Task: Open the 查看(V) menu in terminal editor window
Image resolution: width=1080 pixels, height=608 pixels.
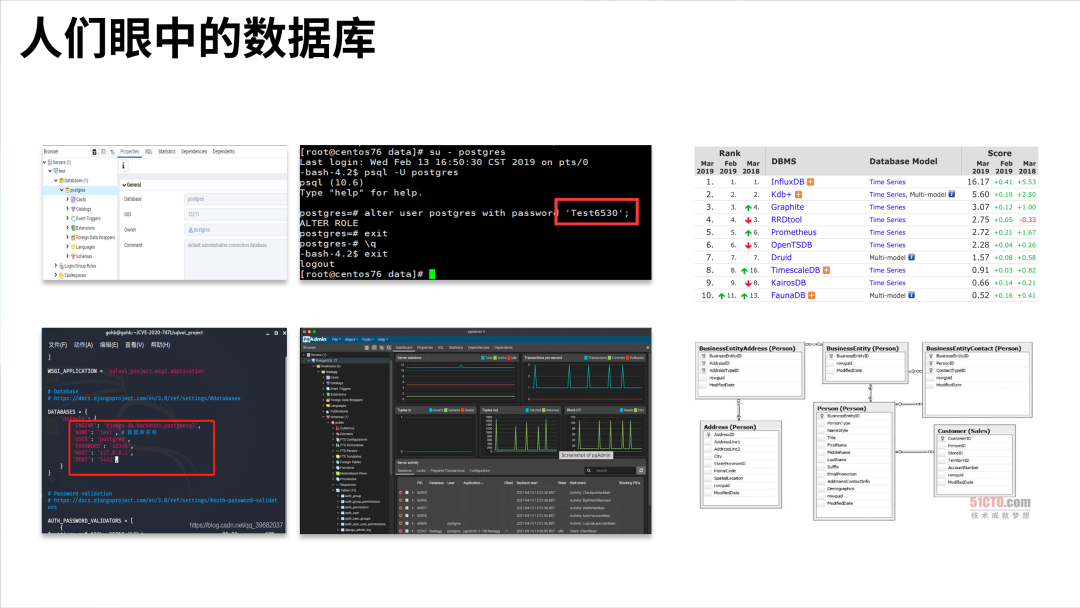Action: coord(134,345)
